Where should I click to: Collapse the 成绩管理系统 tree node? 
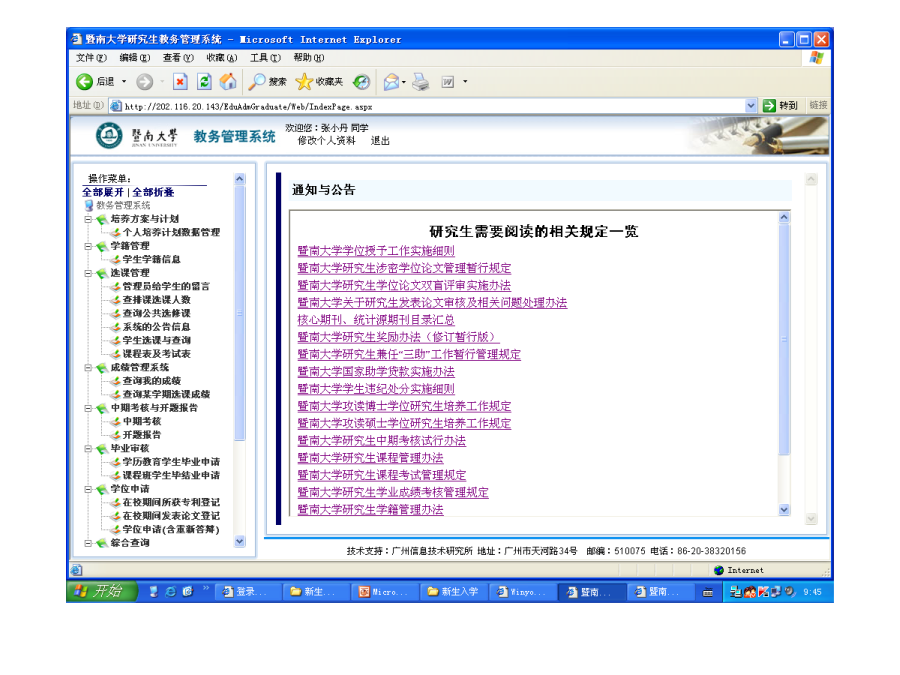coord(88,368)
